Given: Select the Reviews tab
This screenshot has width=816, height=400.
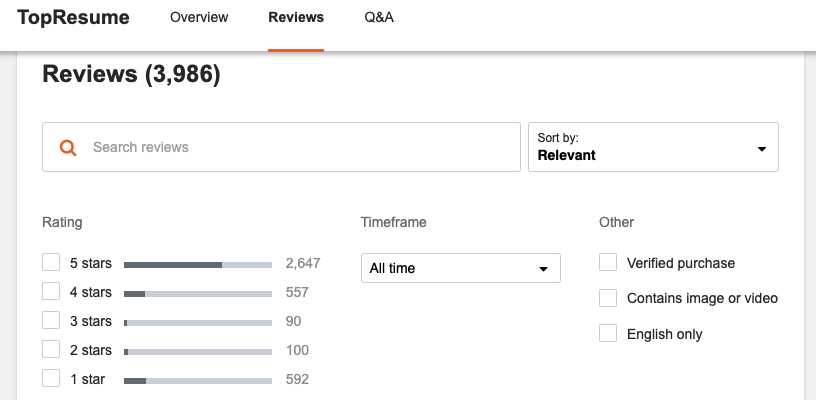Looking at the screenshot, I should (296, 17).
